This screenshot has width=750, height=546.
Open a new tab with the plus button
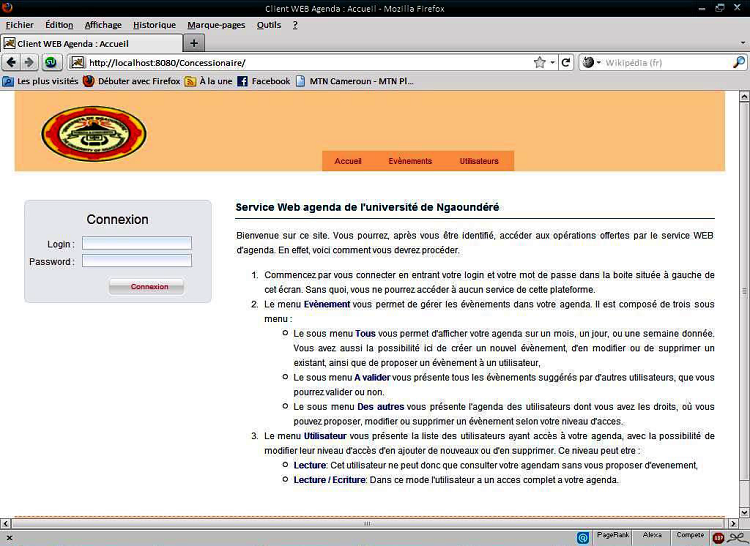coord(195,43)
